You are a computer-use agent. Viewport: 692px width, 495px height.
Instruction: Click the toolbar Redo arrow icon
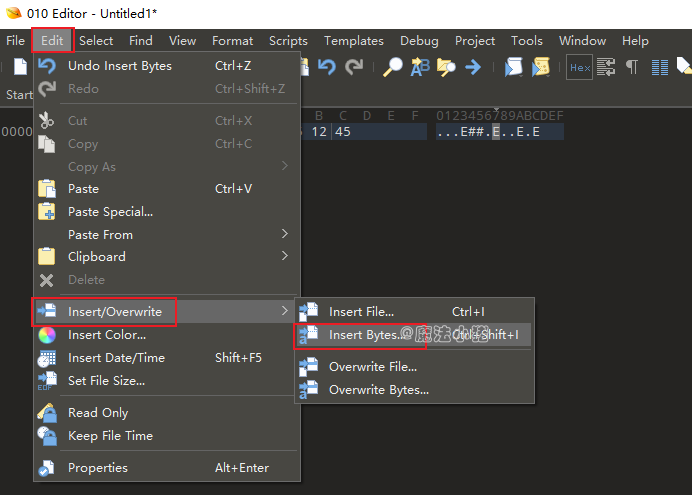click(x=354, y=67)
